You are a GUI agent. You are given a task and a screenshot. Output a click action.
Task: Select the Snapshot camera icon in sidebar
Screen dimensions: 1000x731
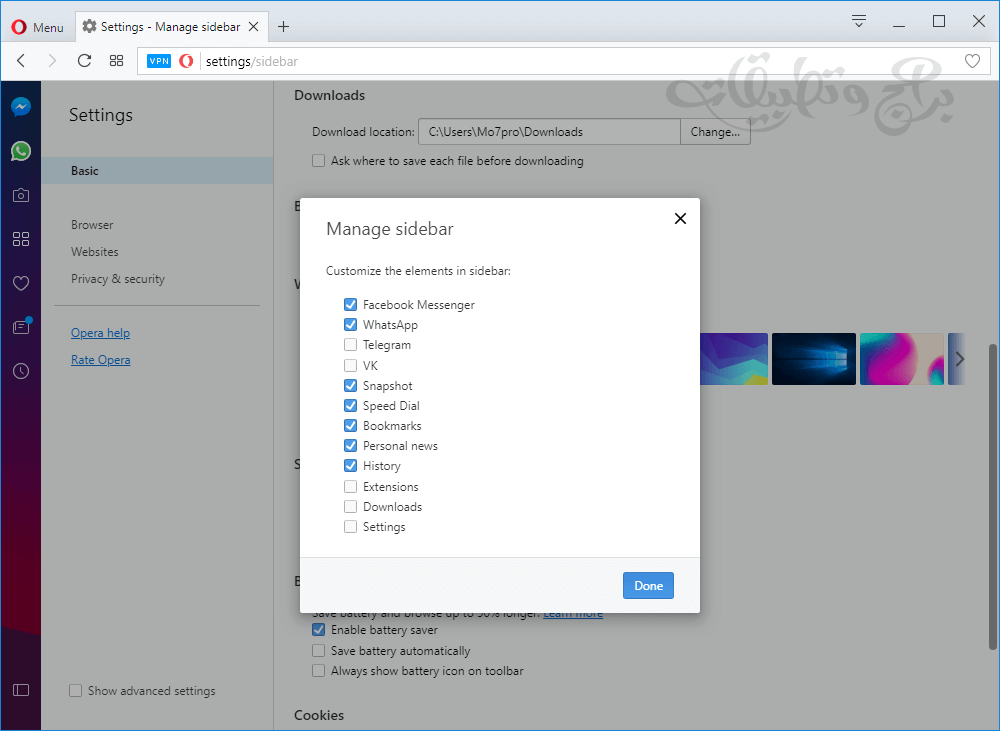[21, 195]
